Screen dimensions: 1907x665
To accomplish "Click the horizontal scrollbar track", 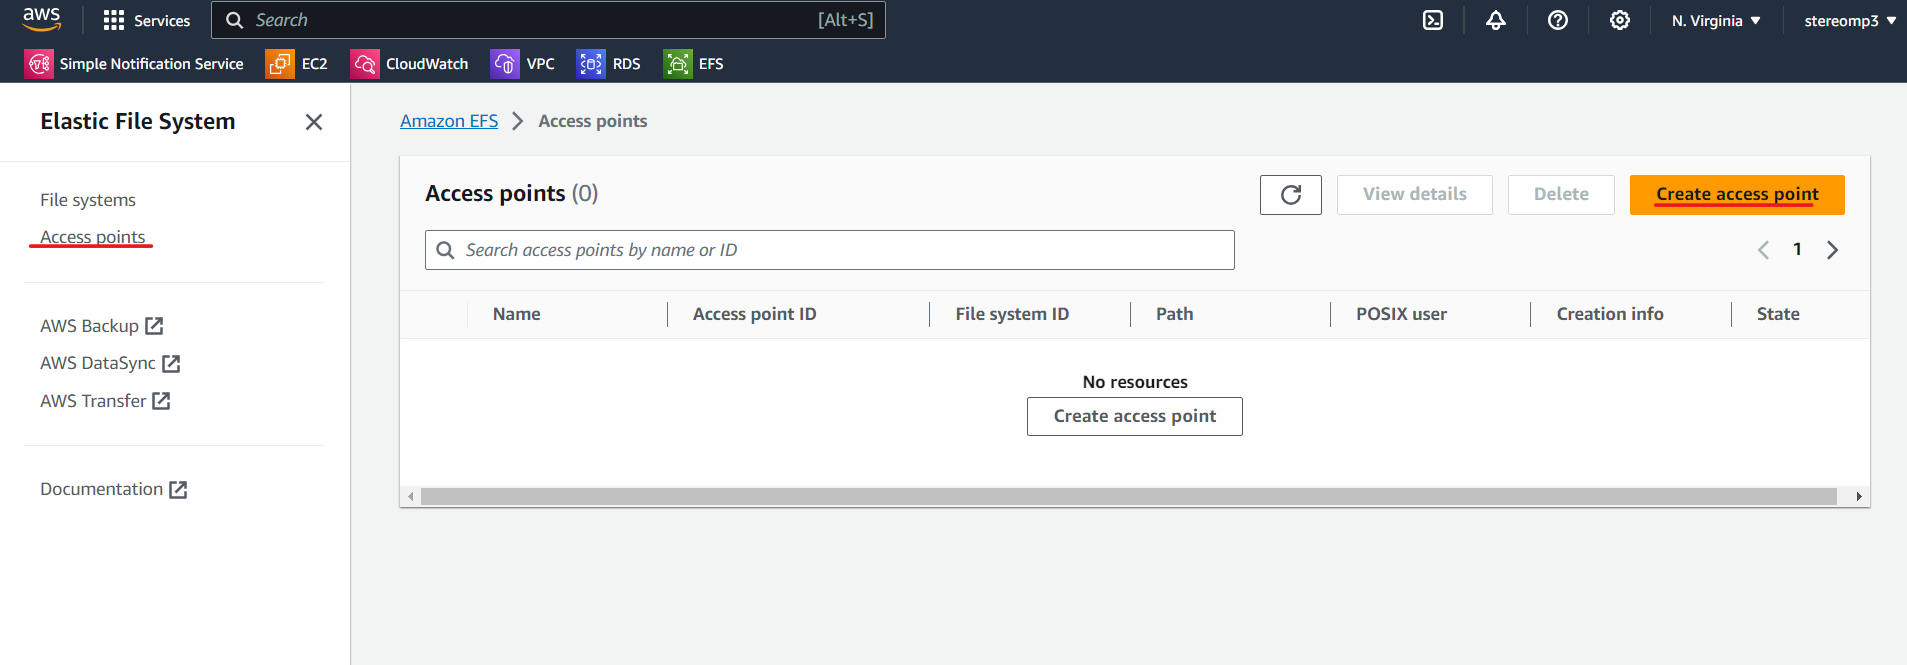I will pos(1129,497).
